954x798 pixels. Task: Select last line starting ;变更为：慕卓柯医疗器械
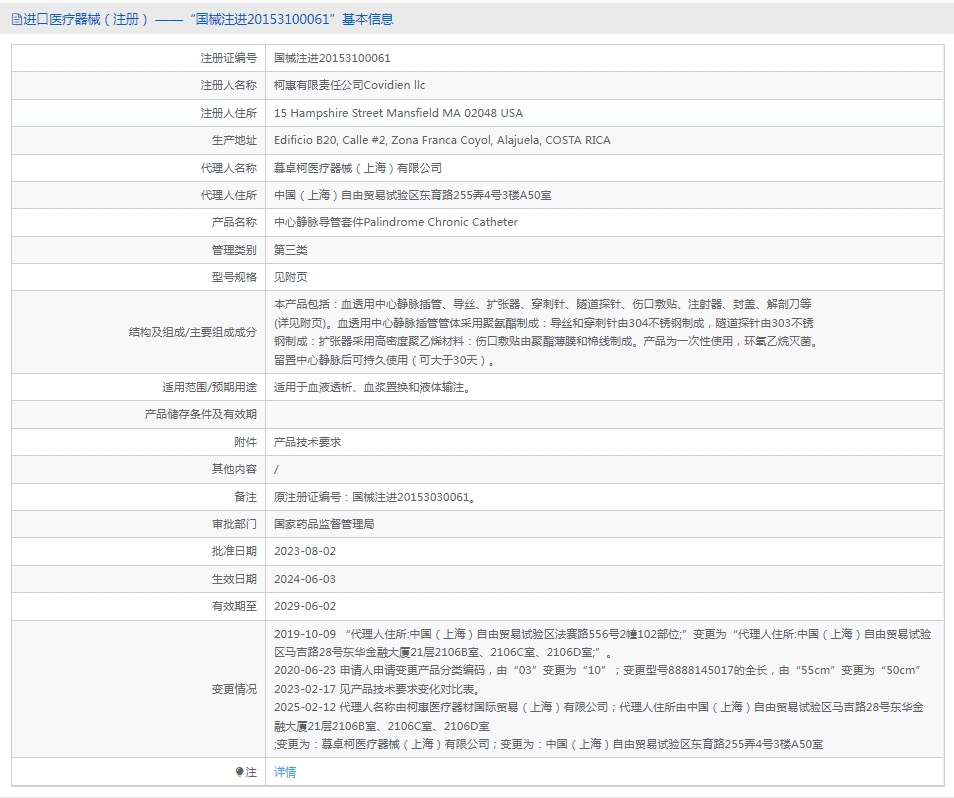click(x=548, y=744)
